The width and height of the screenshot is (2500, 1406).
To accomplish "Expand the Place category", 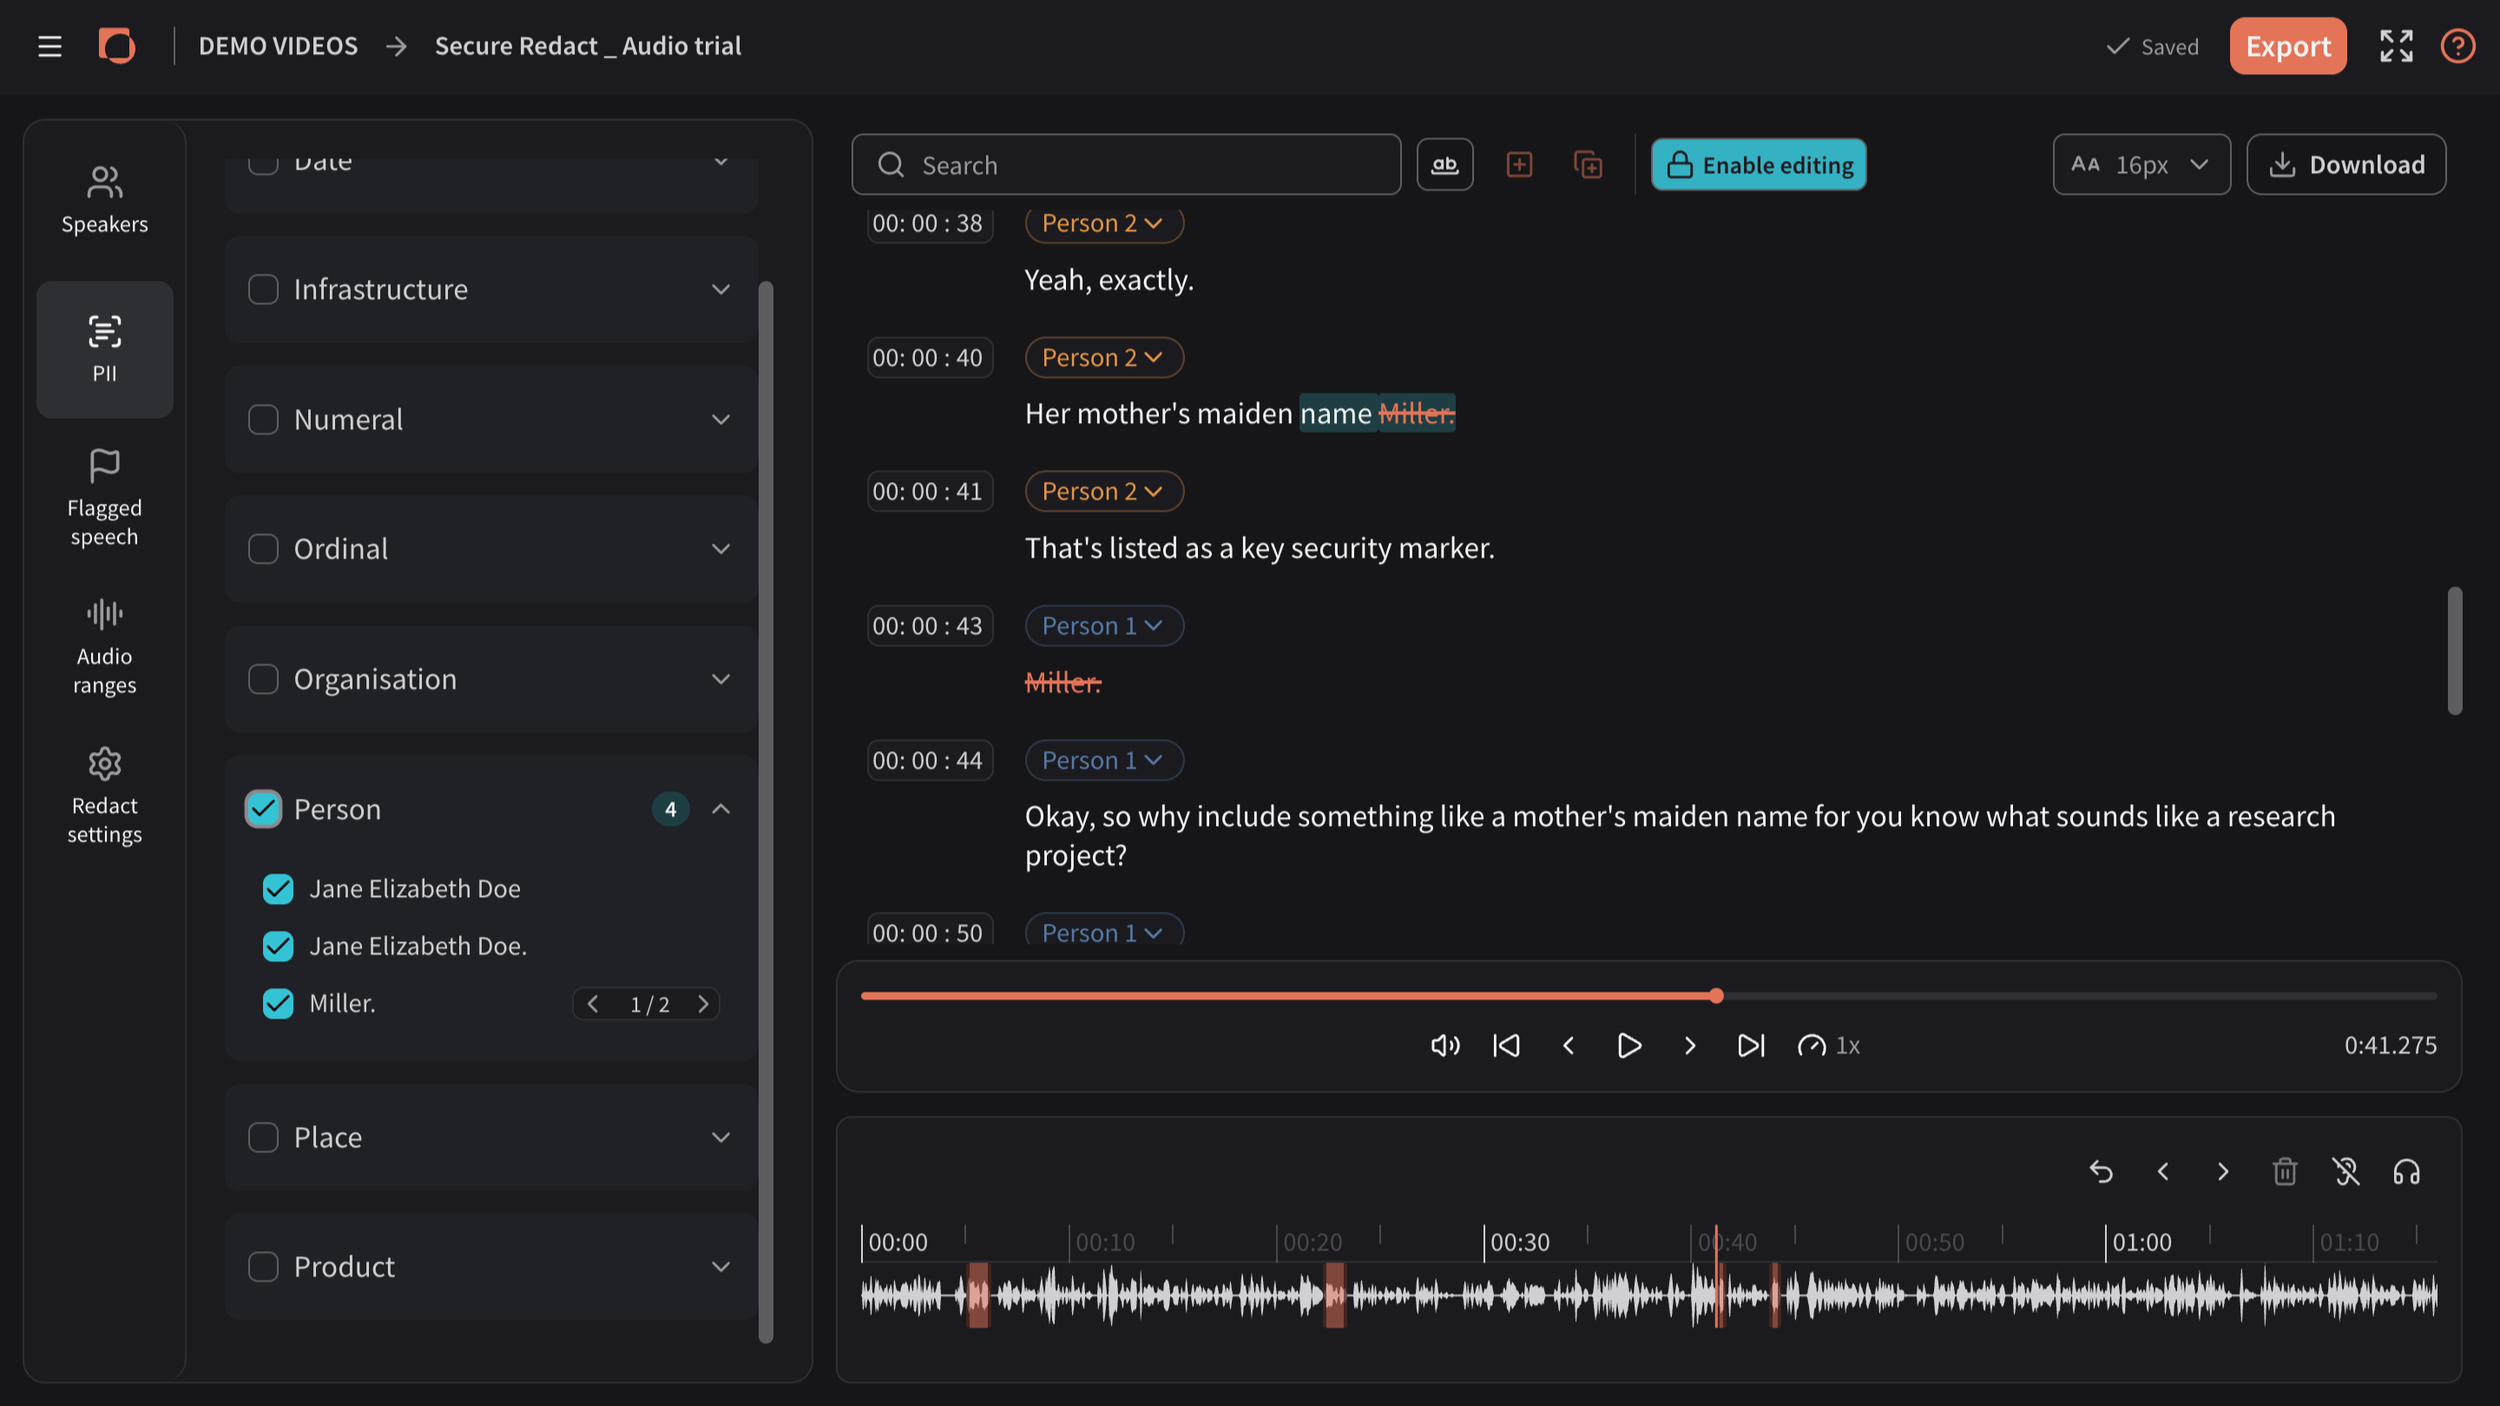I will [721, 1137].
